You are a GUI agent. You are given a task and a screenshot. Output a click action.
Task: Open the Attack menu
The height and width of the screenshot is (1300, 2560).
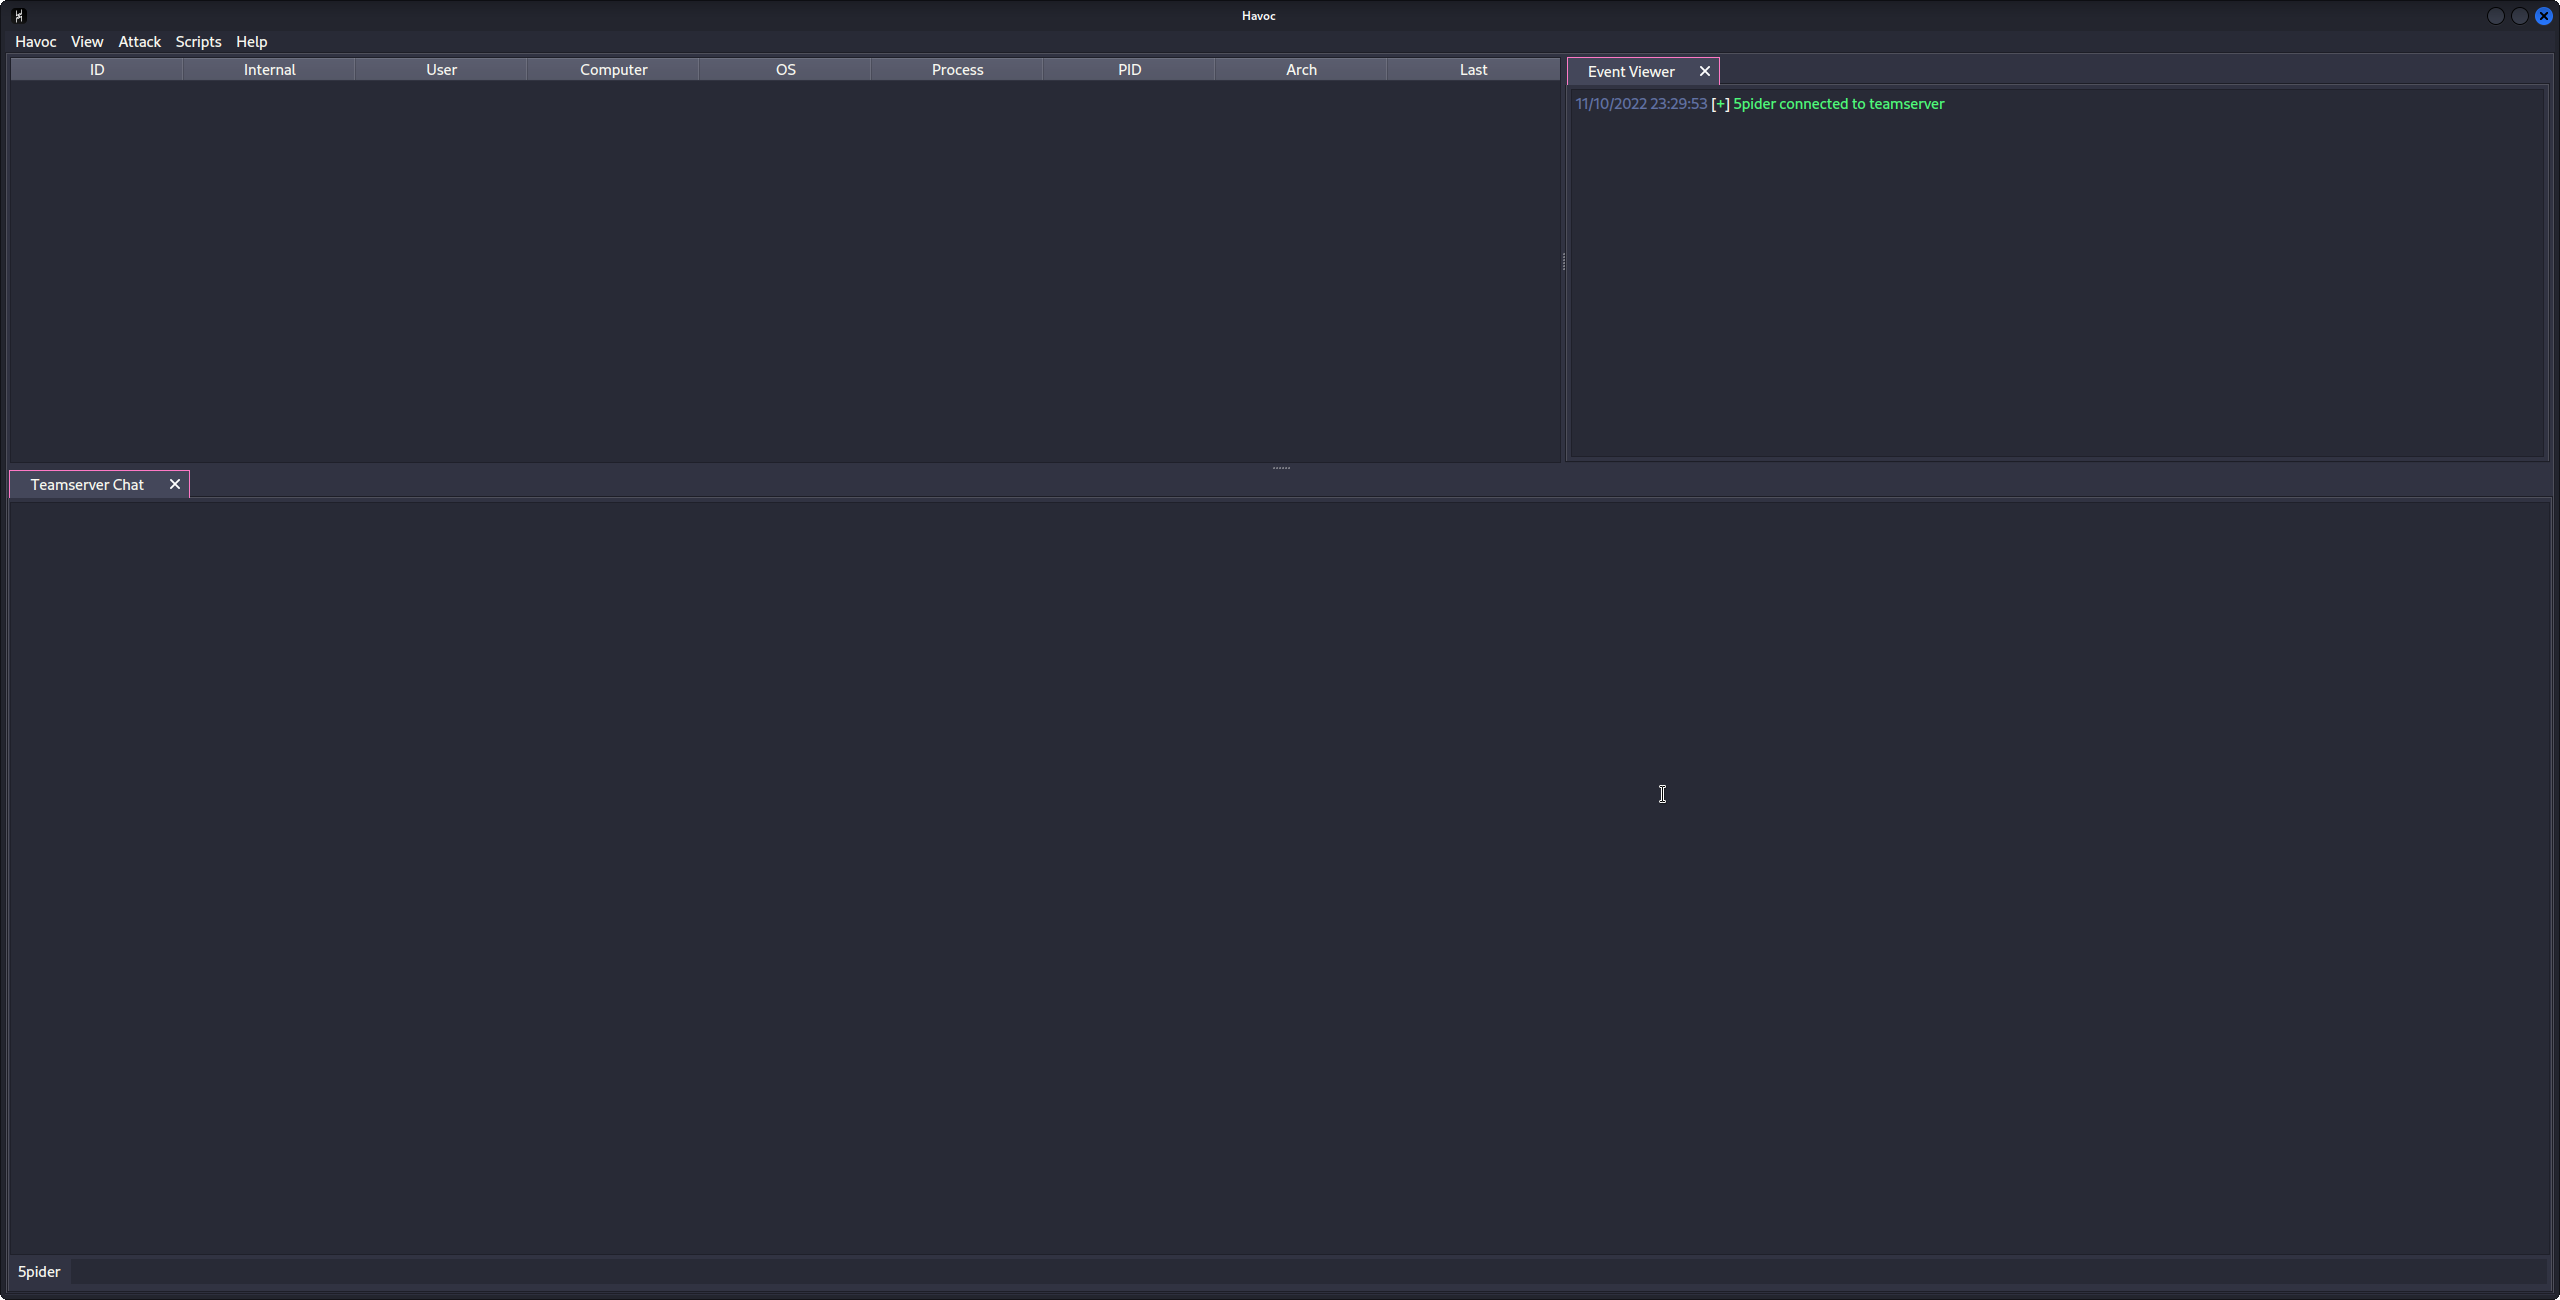coord(139,41)
